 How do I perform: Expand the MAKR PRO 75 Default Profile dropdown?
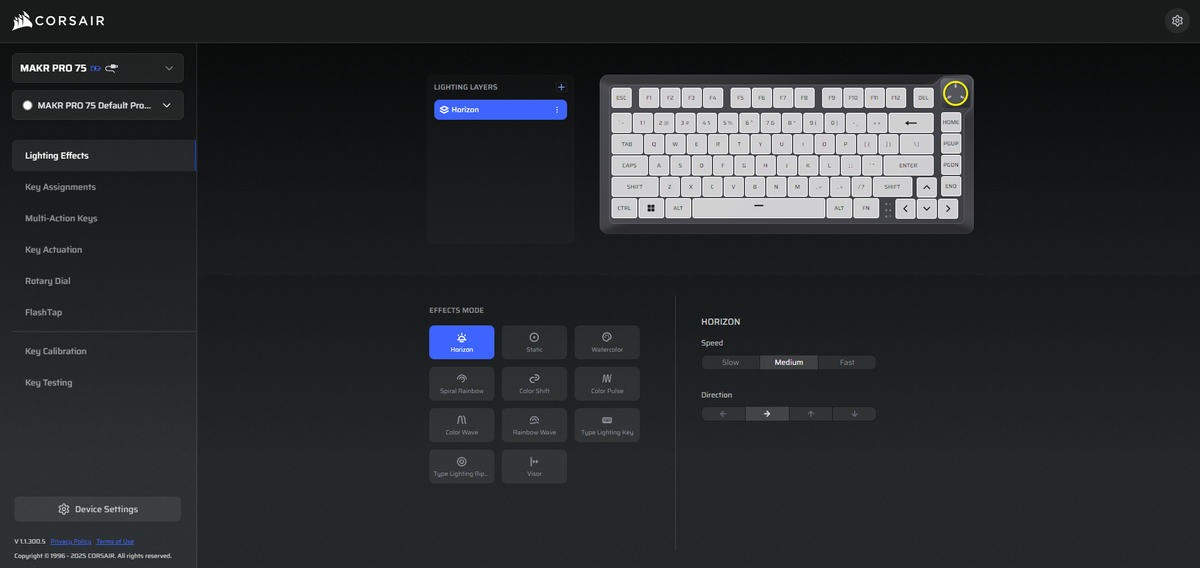click(98, 105)
